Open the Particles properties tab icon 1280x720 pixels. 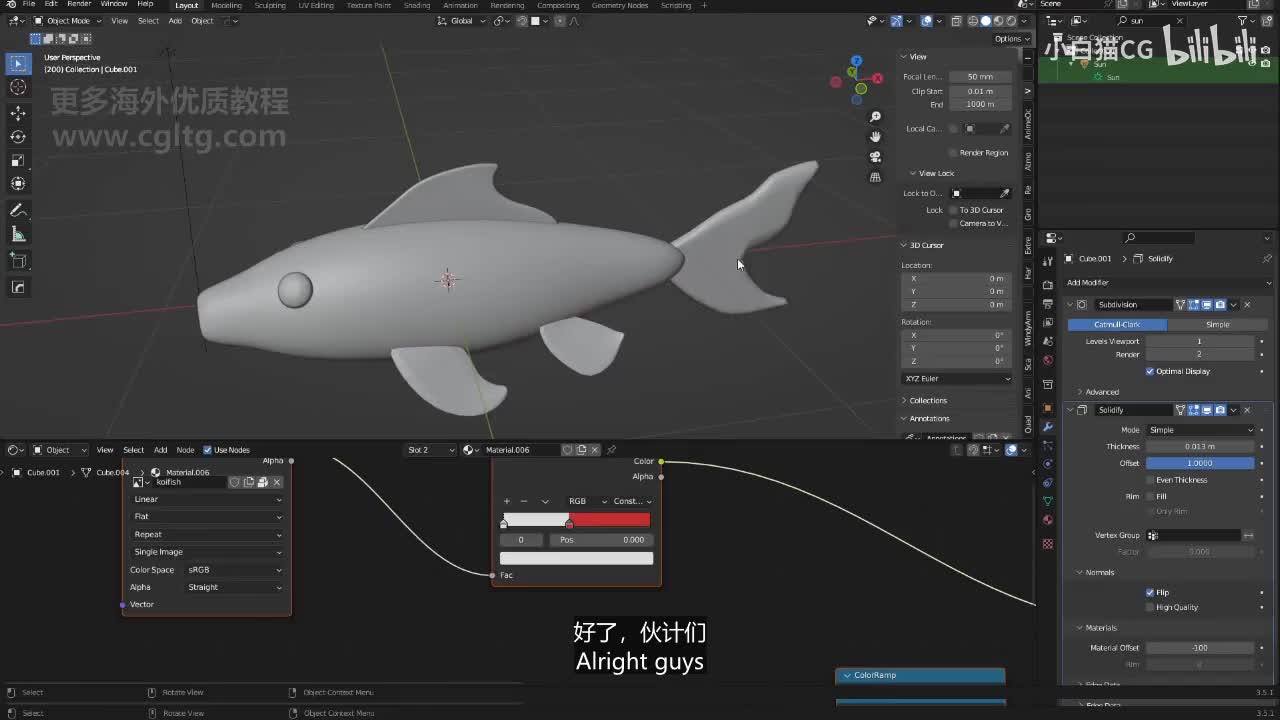tap(1048, 446)
